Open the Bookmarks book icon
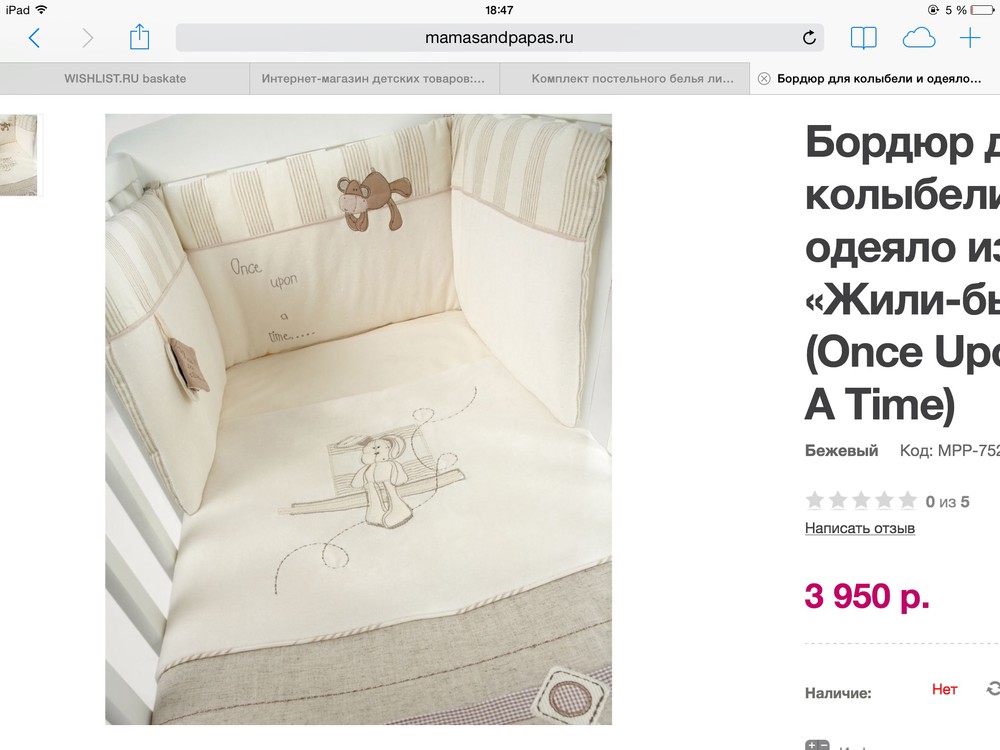1000x750 pixels. point(864,38)
